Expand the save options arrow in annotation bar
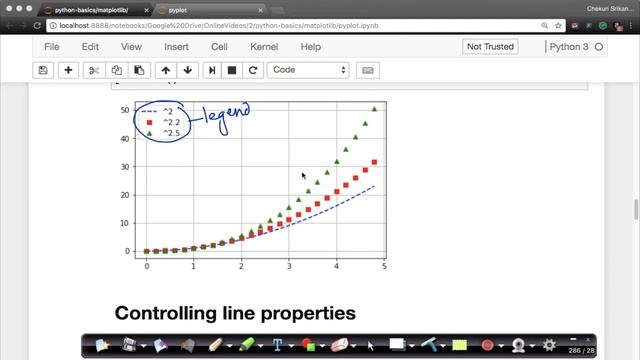Viewport: 640px width, 360px height. click(143, 346)
